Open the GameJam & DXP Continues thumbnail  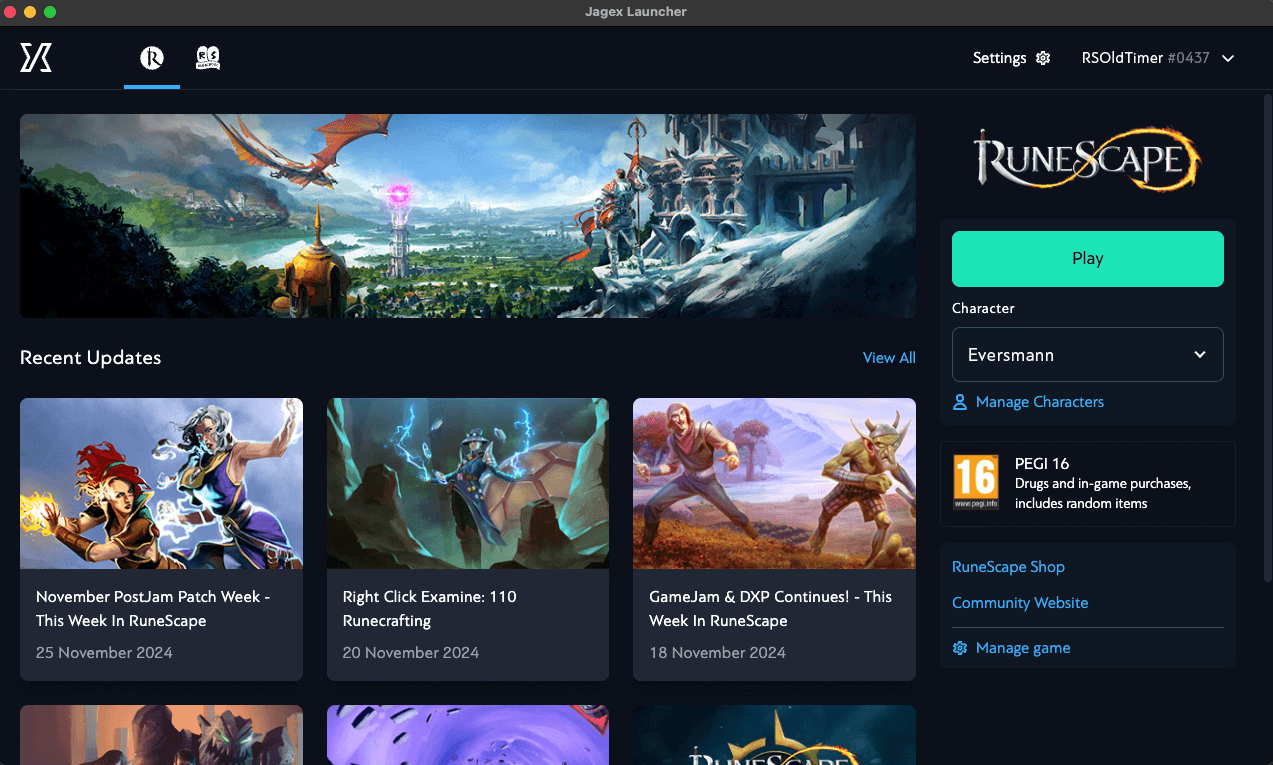click(774, 484)
